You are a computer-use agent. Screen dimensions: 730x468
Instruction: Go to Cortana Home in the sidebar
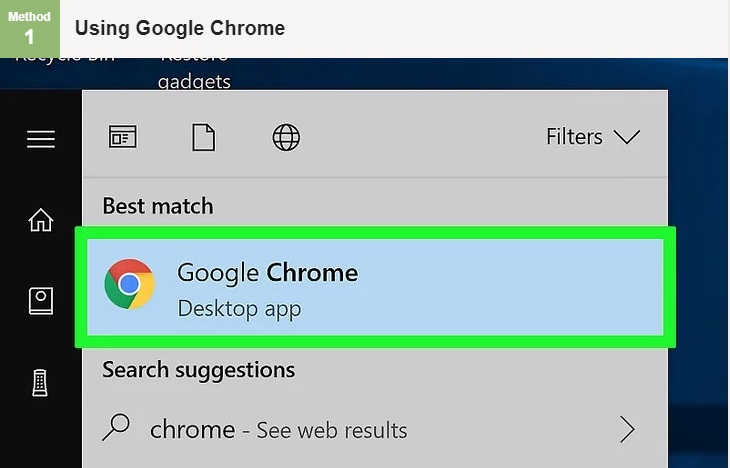click(x=41, y=220)
